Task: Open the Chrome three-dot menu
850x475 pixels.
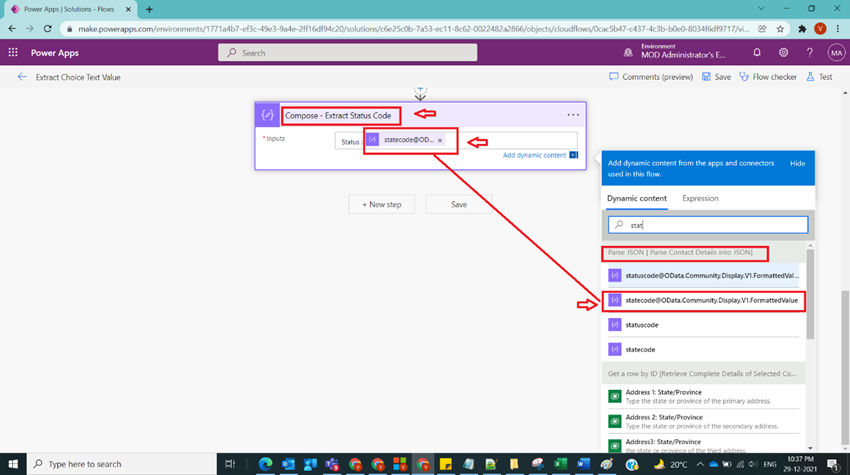Action: tap(838, 29)
